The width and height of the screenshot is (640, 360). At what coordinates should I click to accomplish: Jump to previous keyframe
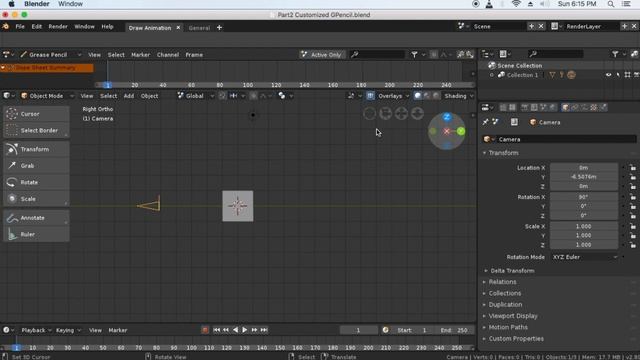(x=226, y=330)
